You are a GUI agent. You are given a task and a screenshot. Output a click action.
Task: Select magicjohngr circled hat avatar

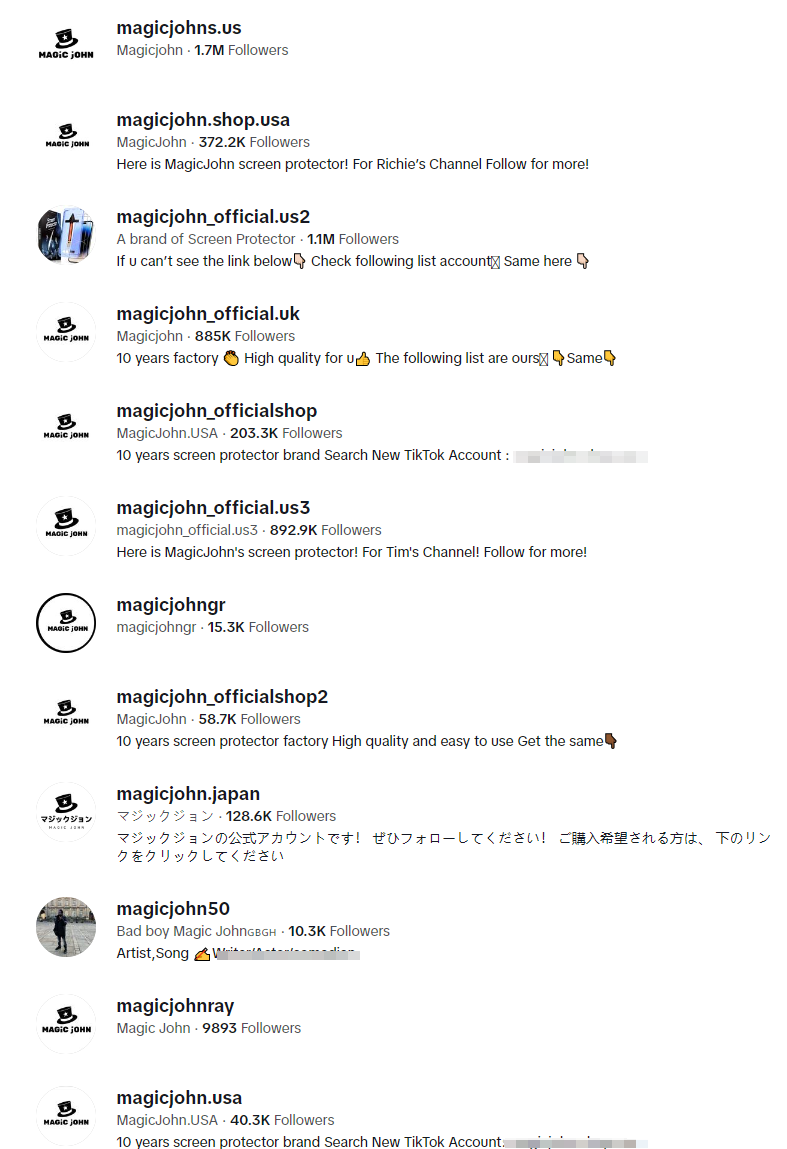[66, 622]
